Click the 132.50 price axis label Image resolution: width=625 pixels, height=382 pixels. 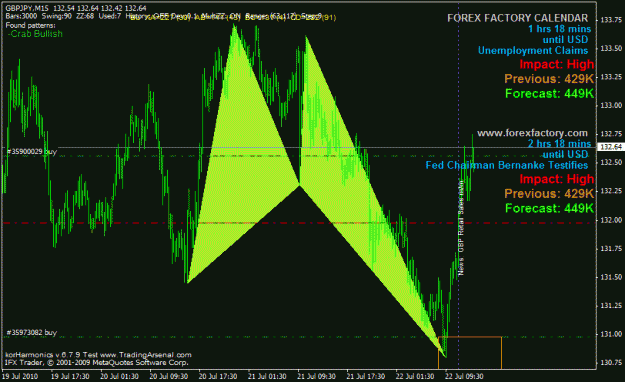611,163
